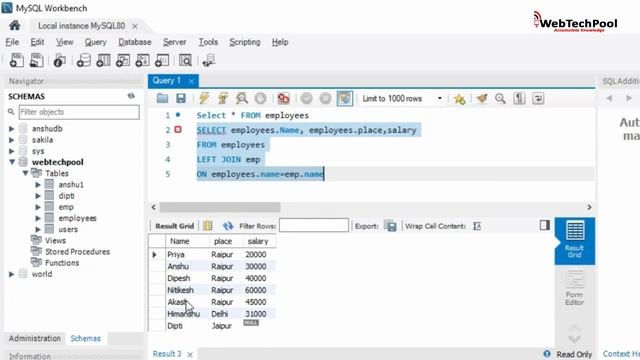Select the Result 3 tab
This screenshot has height=360, width=640.
point(167,354)
